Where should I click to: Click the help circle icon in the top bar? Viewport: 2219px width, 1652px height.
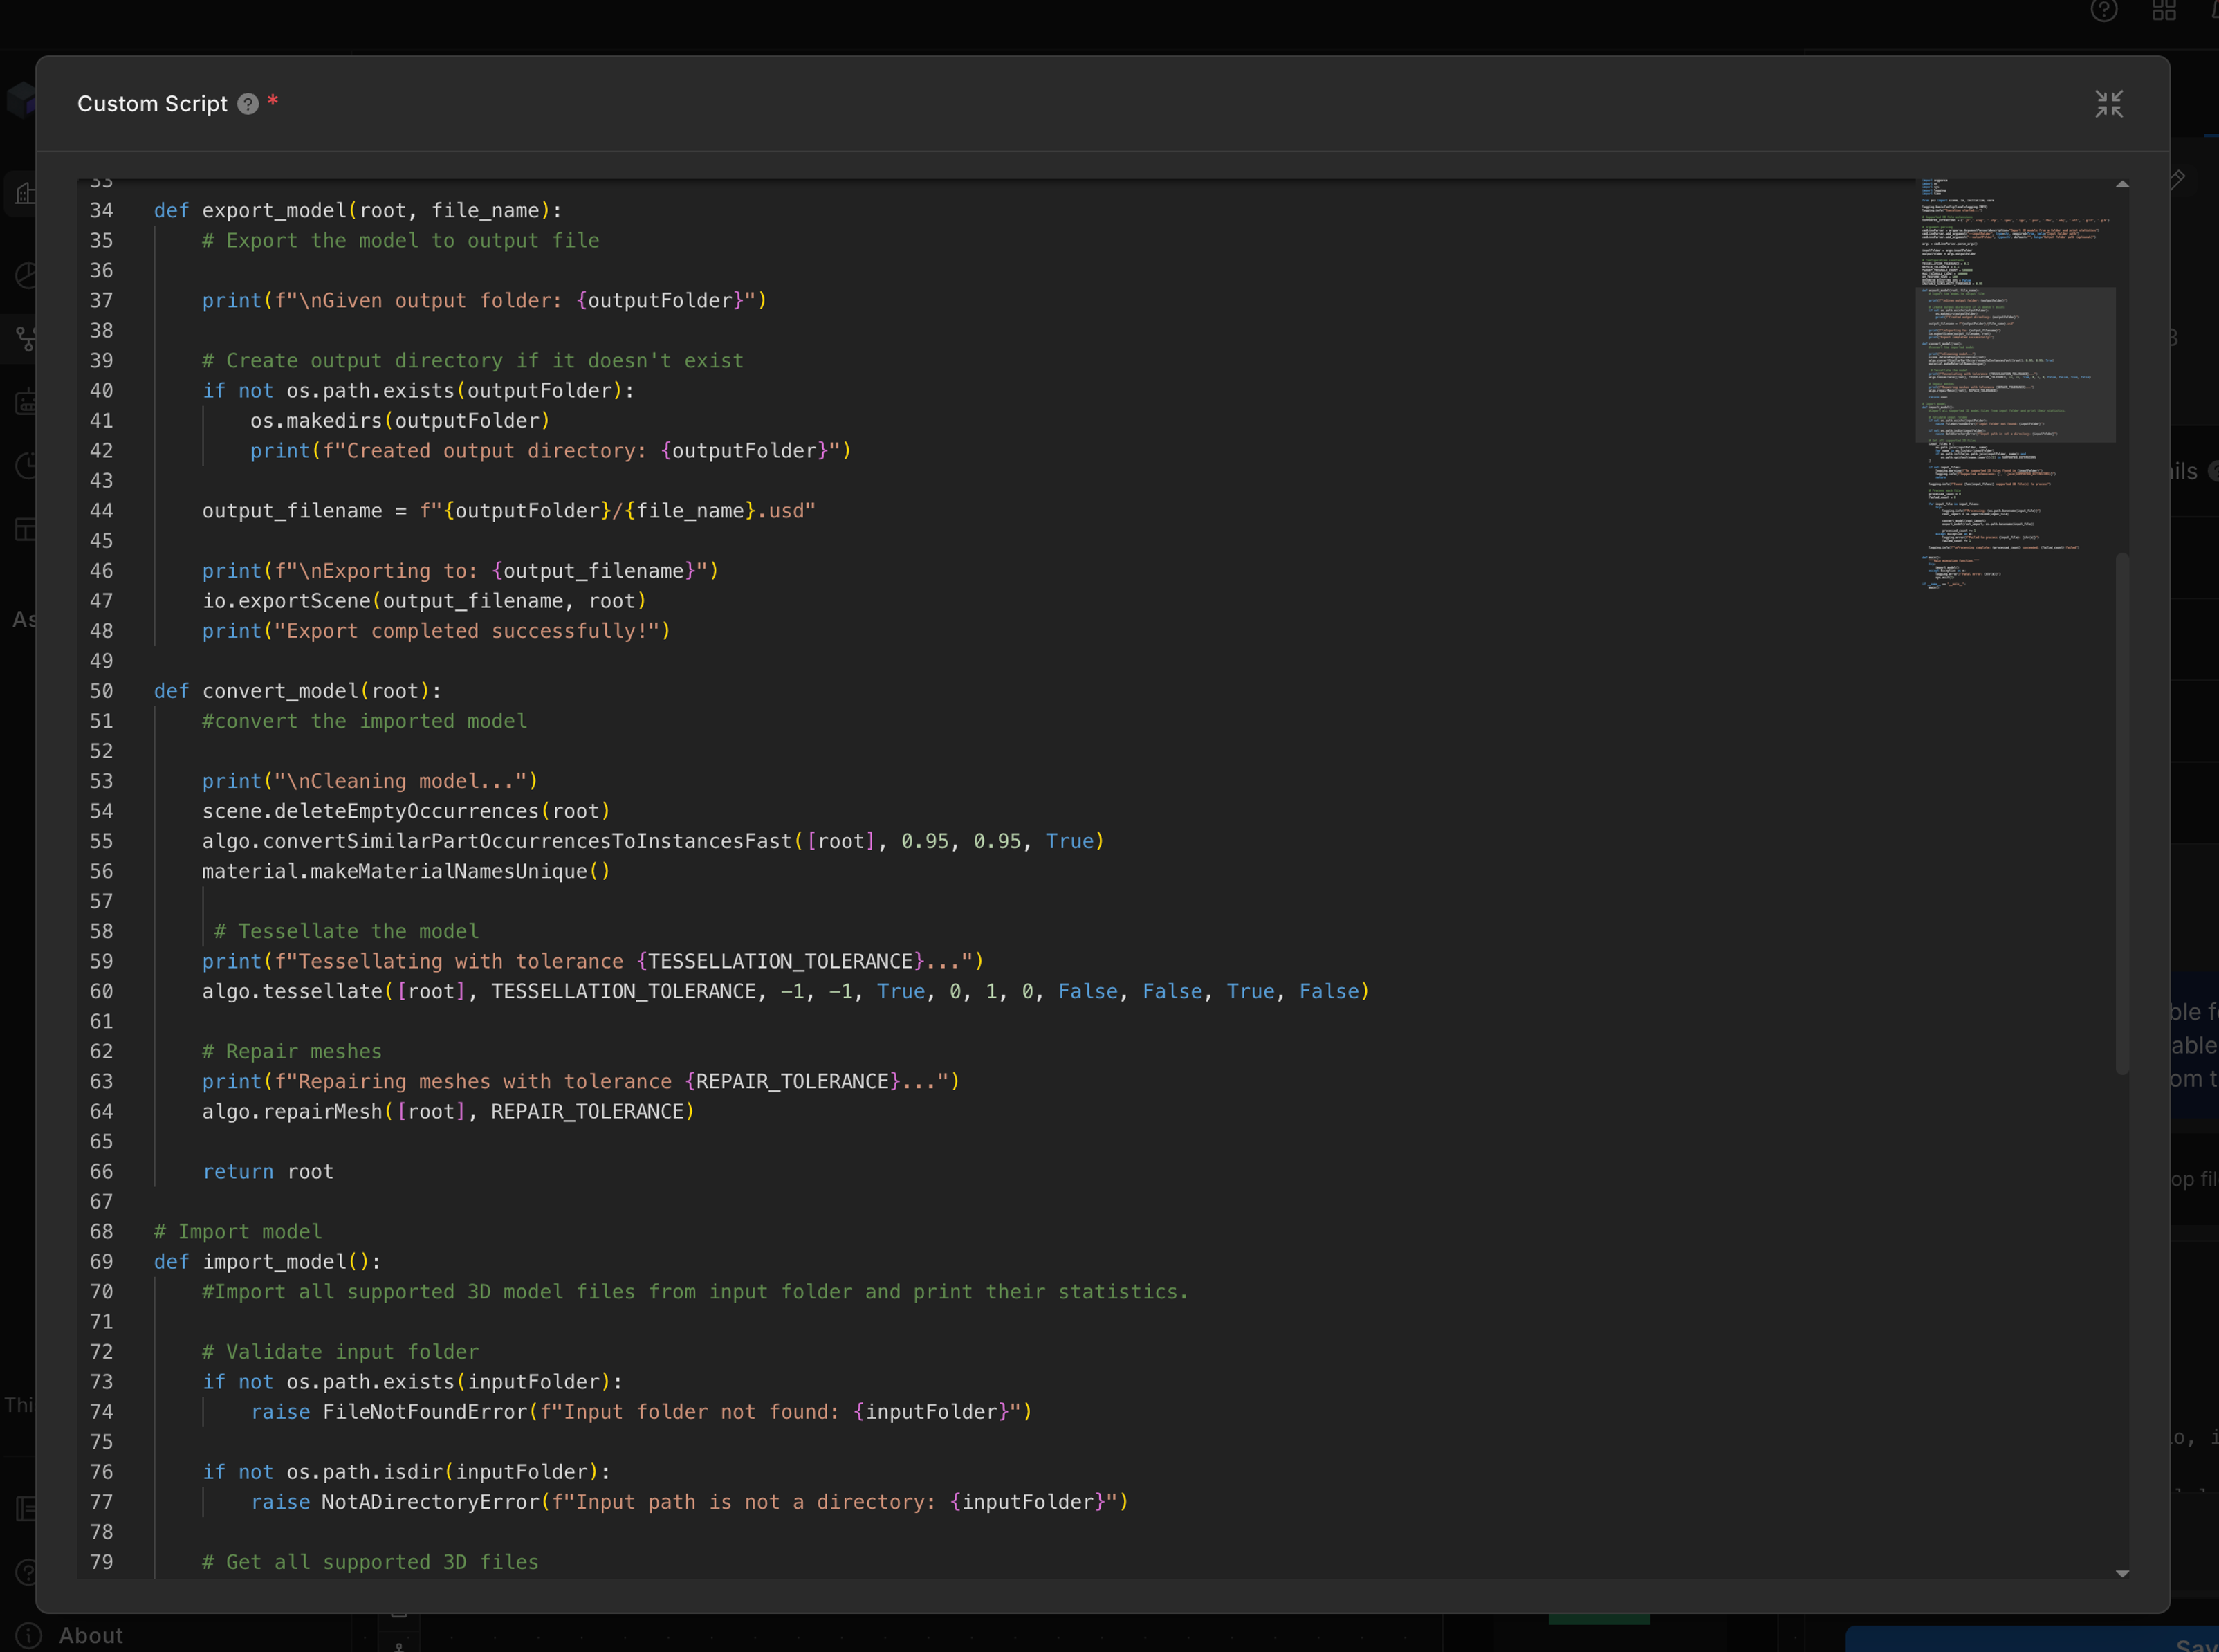pos(2103,11)
